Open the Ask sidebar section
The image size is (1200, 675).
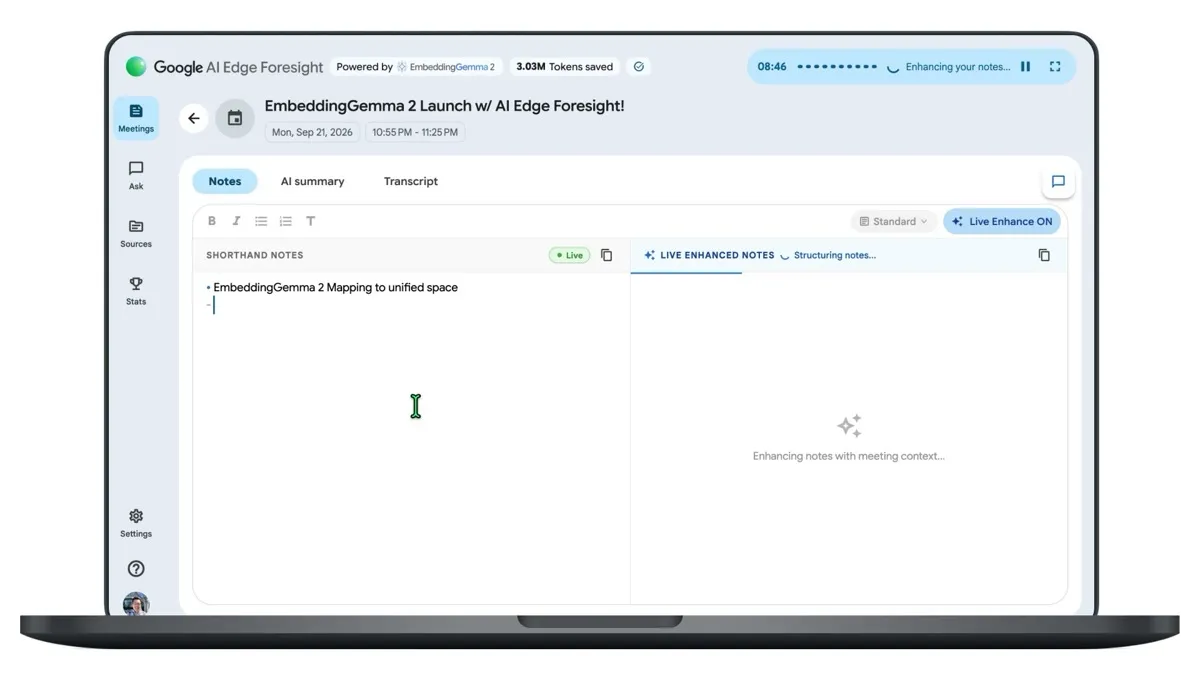pyautogui.click(x=136, y=176)
